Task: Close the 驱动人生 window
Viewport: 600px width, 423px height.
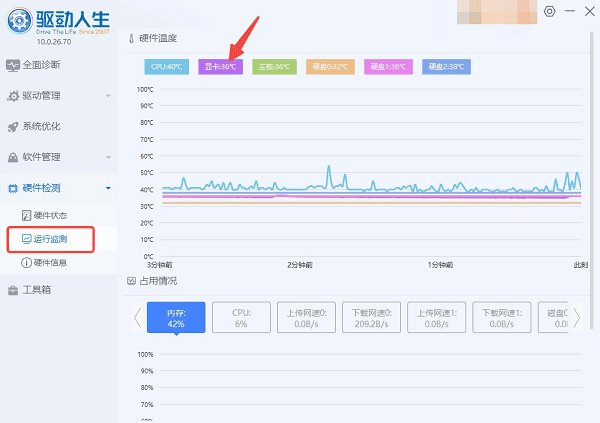Action: [x=590, y=11]
